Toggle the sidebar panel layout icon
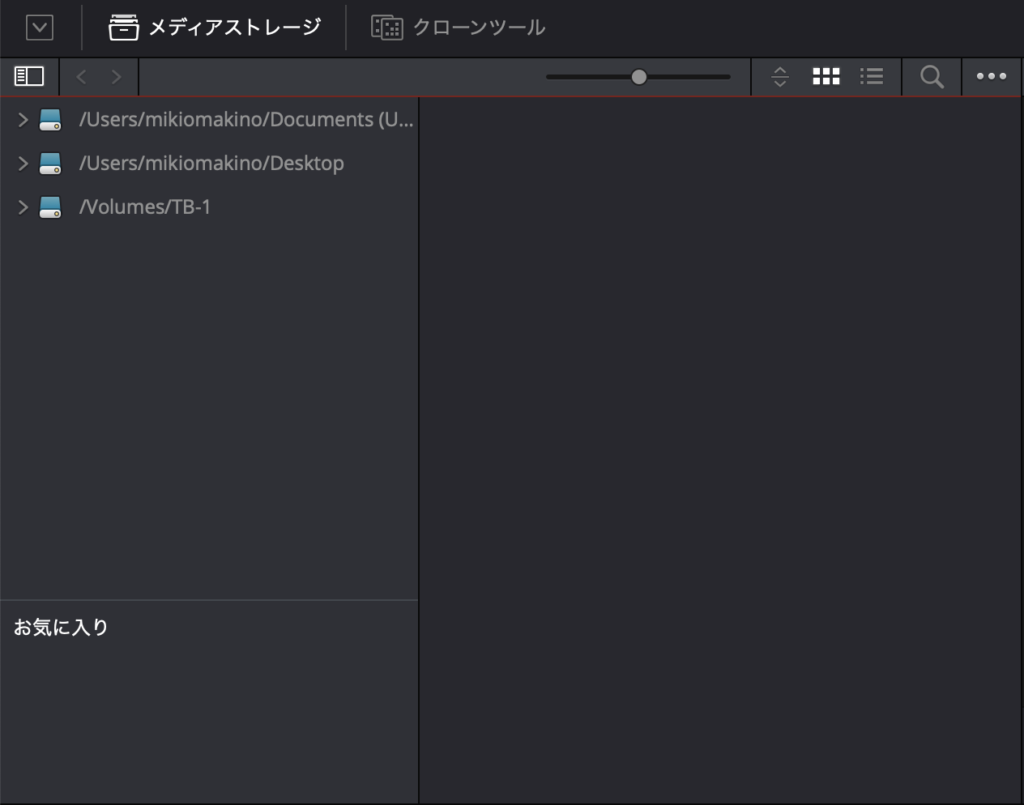The width and height of the screenshot is (1024, 805). pyautogui.click(x=29, y=76)
